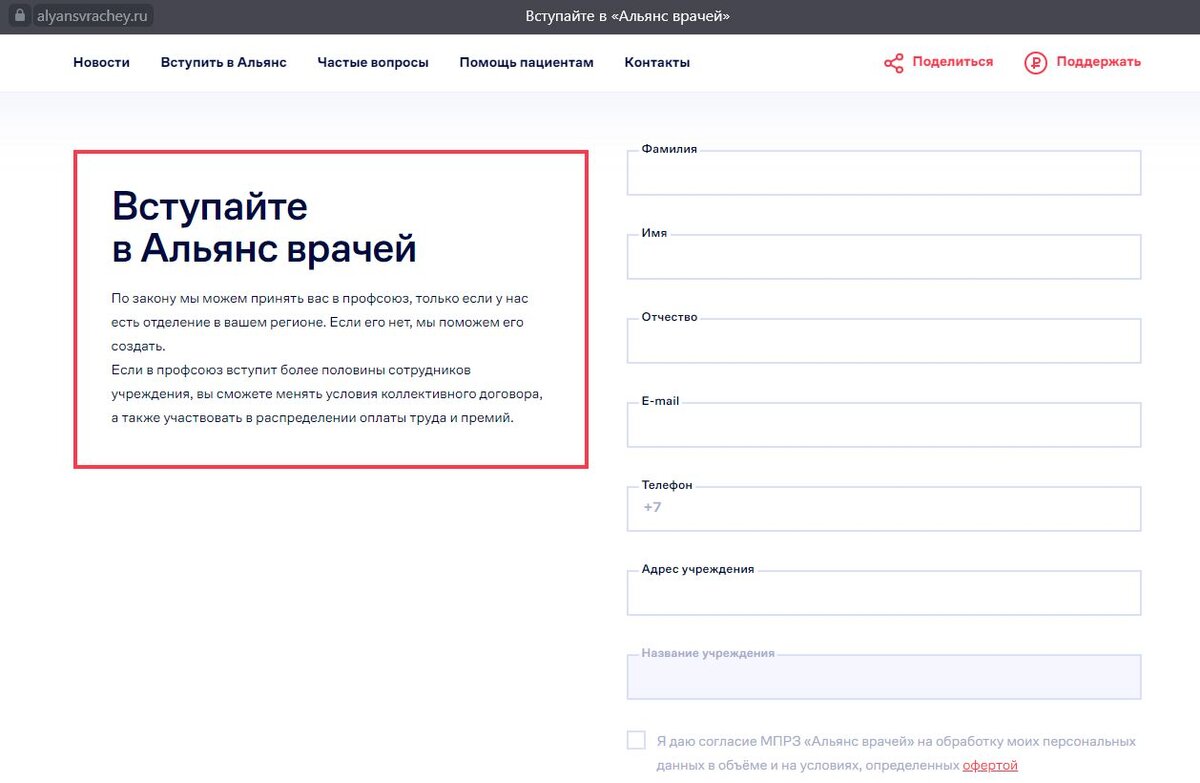Viewport: 1200px width, 783px height.
Task: Click the consent text Я даю согласие МПРЗ
Action: [x=896, y=754]
